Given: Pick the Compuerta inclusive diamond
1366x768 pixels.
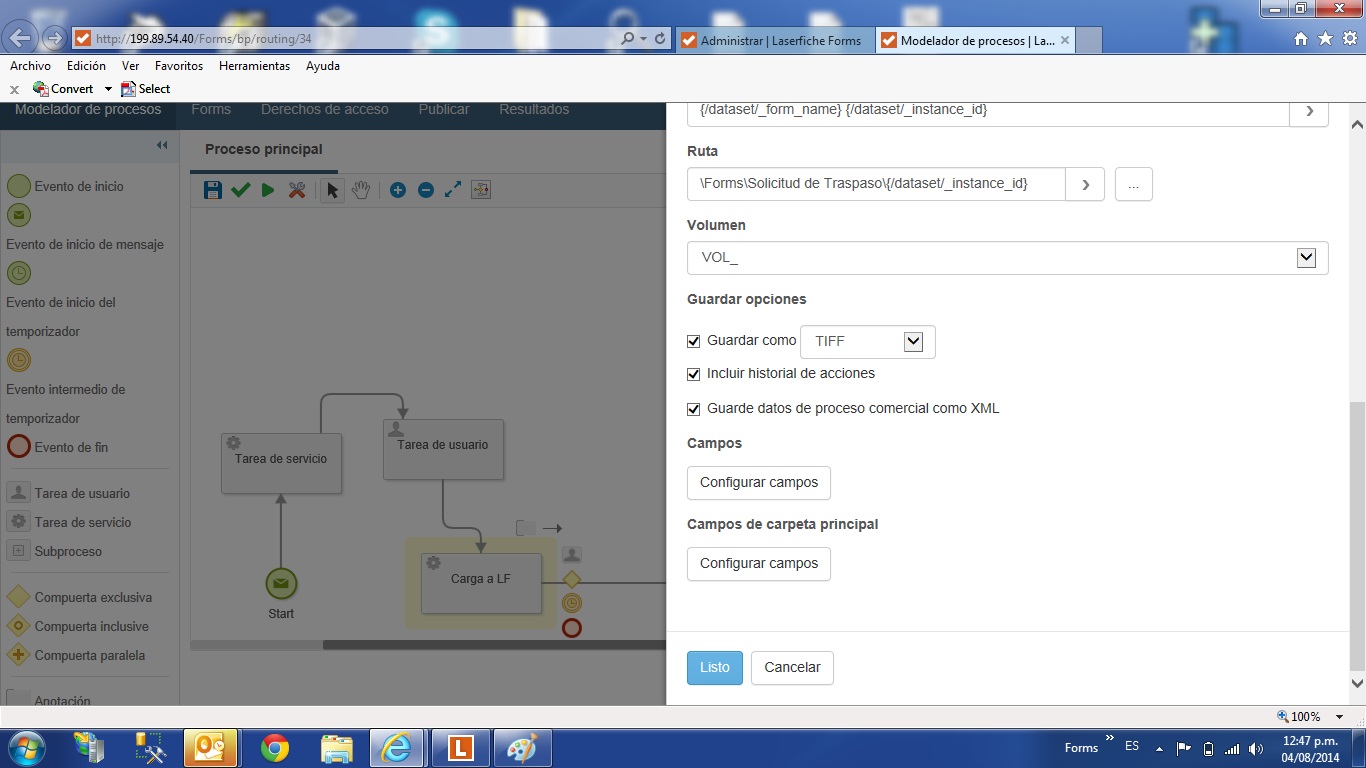Looking at the screenshot, I should tap(18, 626).
